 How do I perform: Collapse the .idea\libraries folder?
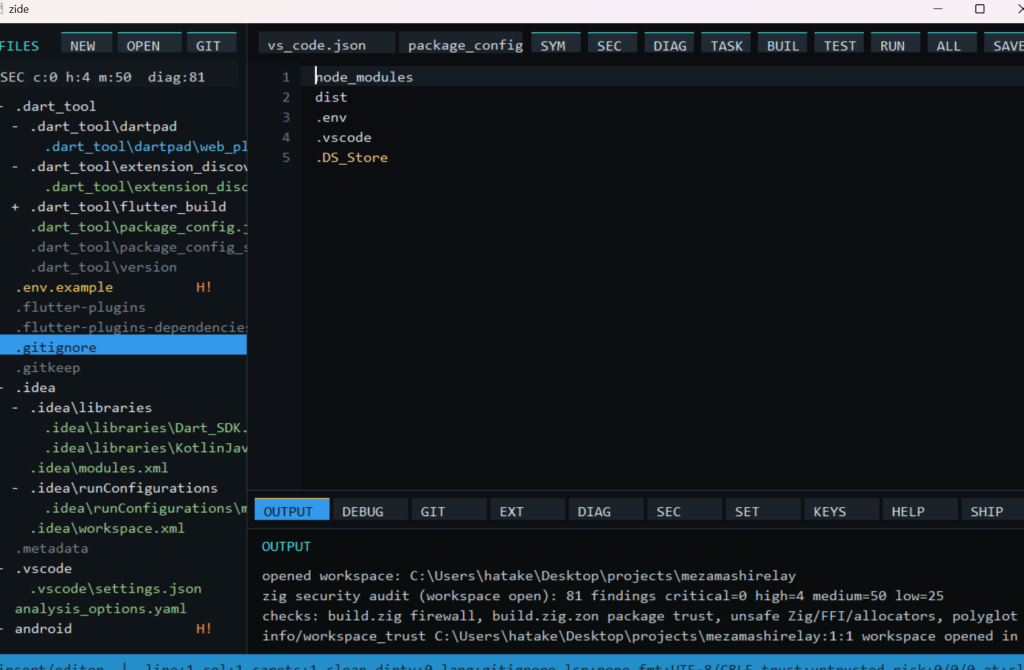click(15, 408)
